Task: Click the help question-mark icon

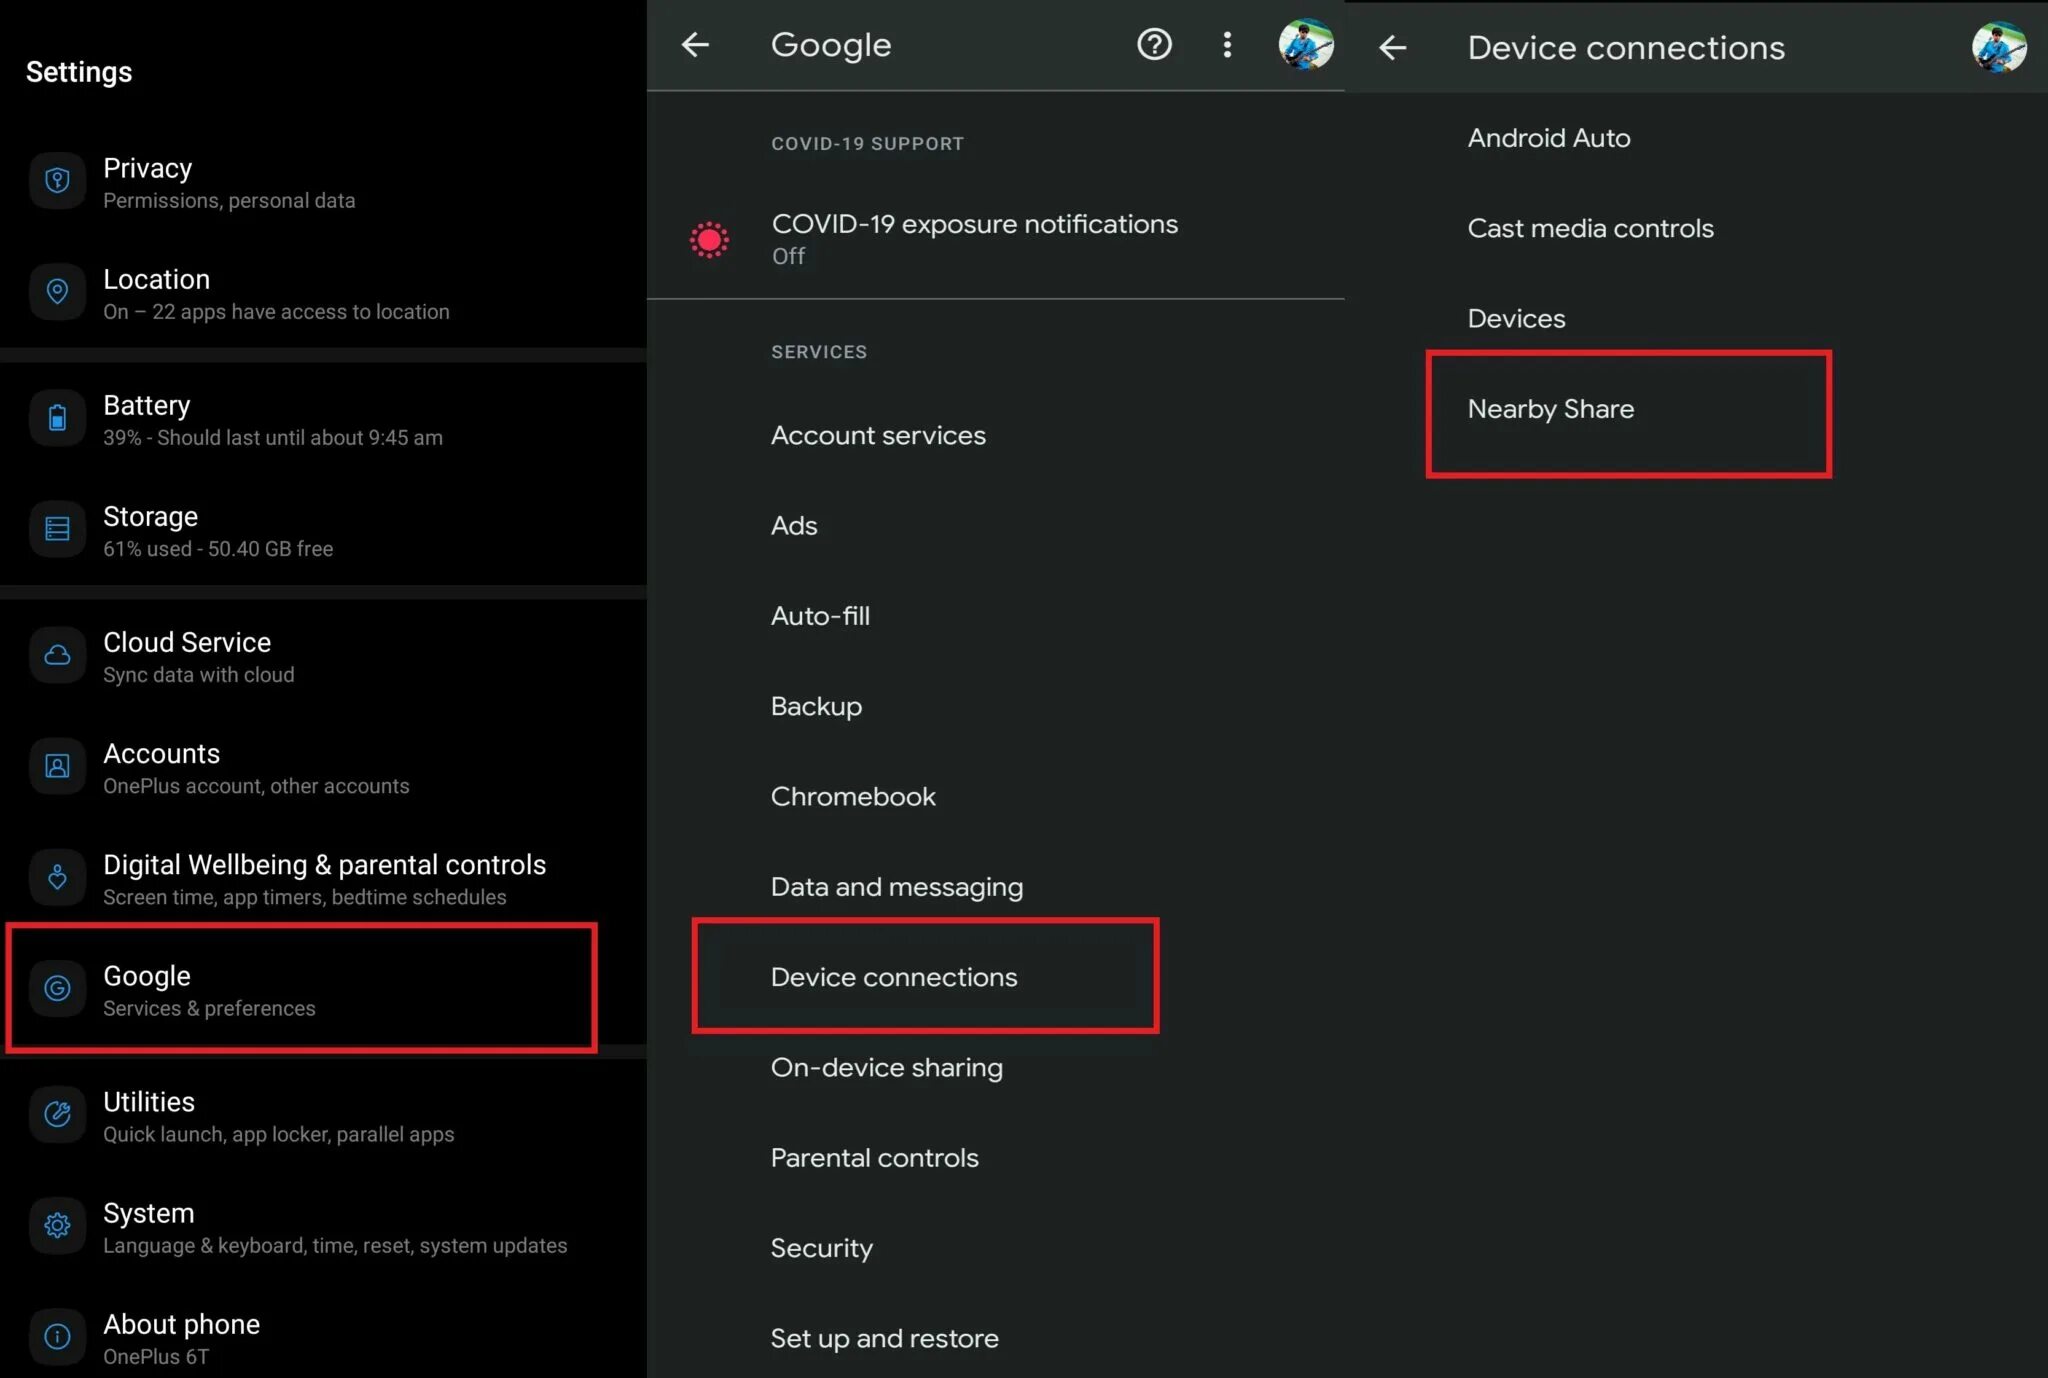Action: (x=1154, y=45)
